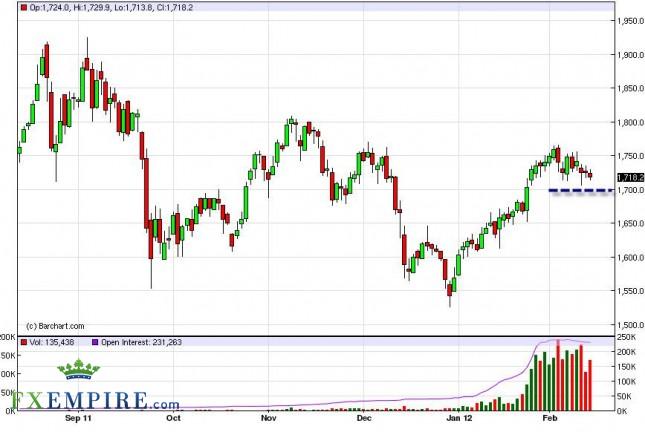Click the '(c) Barchart.com' credit text
This screenshot has width=645, height=432.
click(55, 326)
